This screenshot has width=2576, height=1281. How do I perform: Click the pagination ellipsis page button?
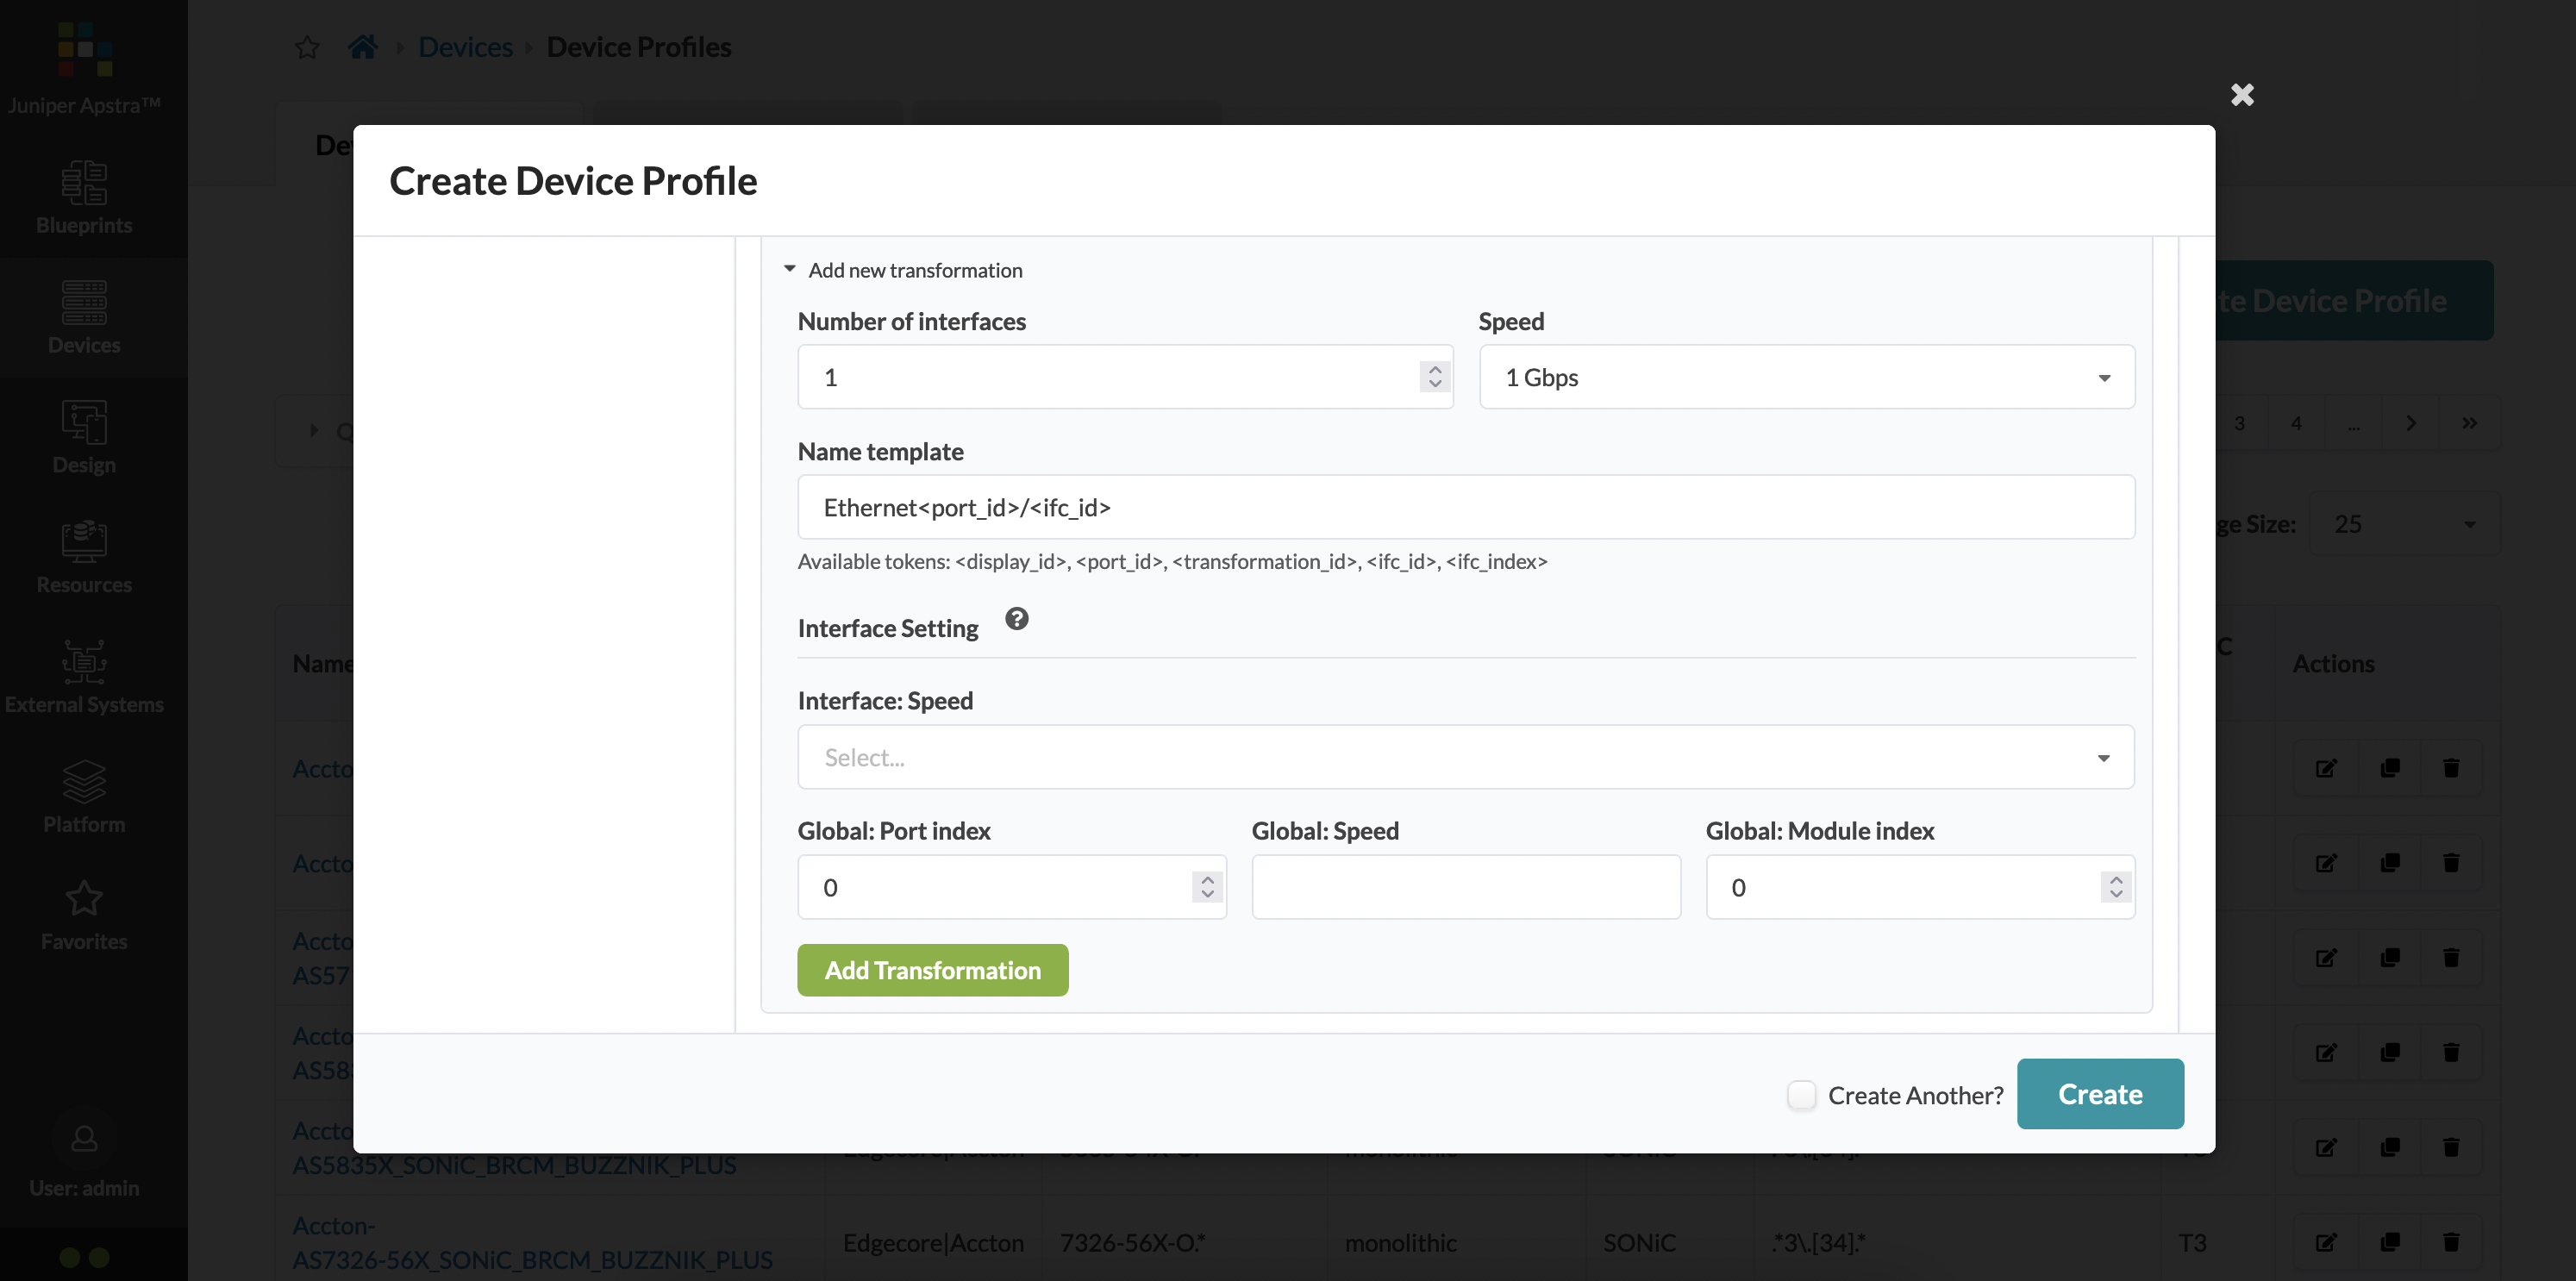(2354, 423)
